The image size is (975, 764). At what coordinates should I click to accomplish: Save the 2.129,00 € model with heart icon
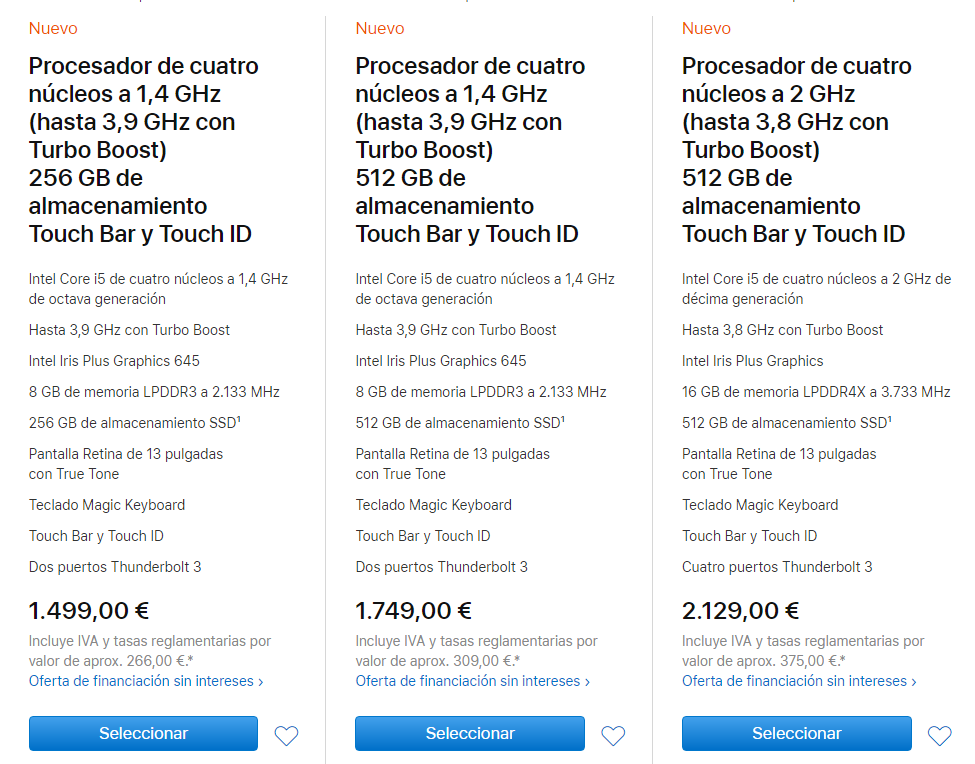click(940, 735)
